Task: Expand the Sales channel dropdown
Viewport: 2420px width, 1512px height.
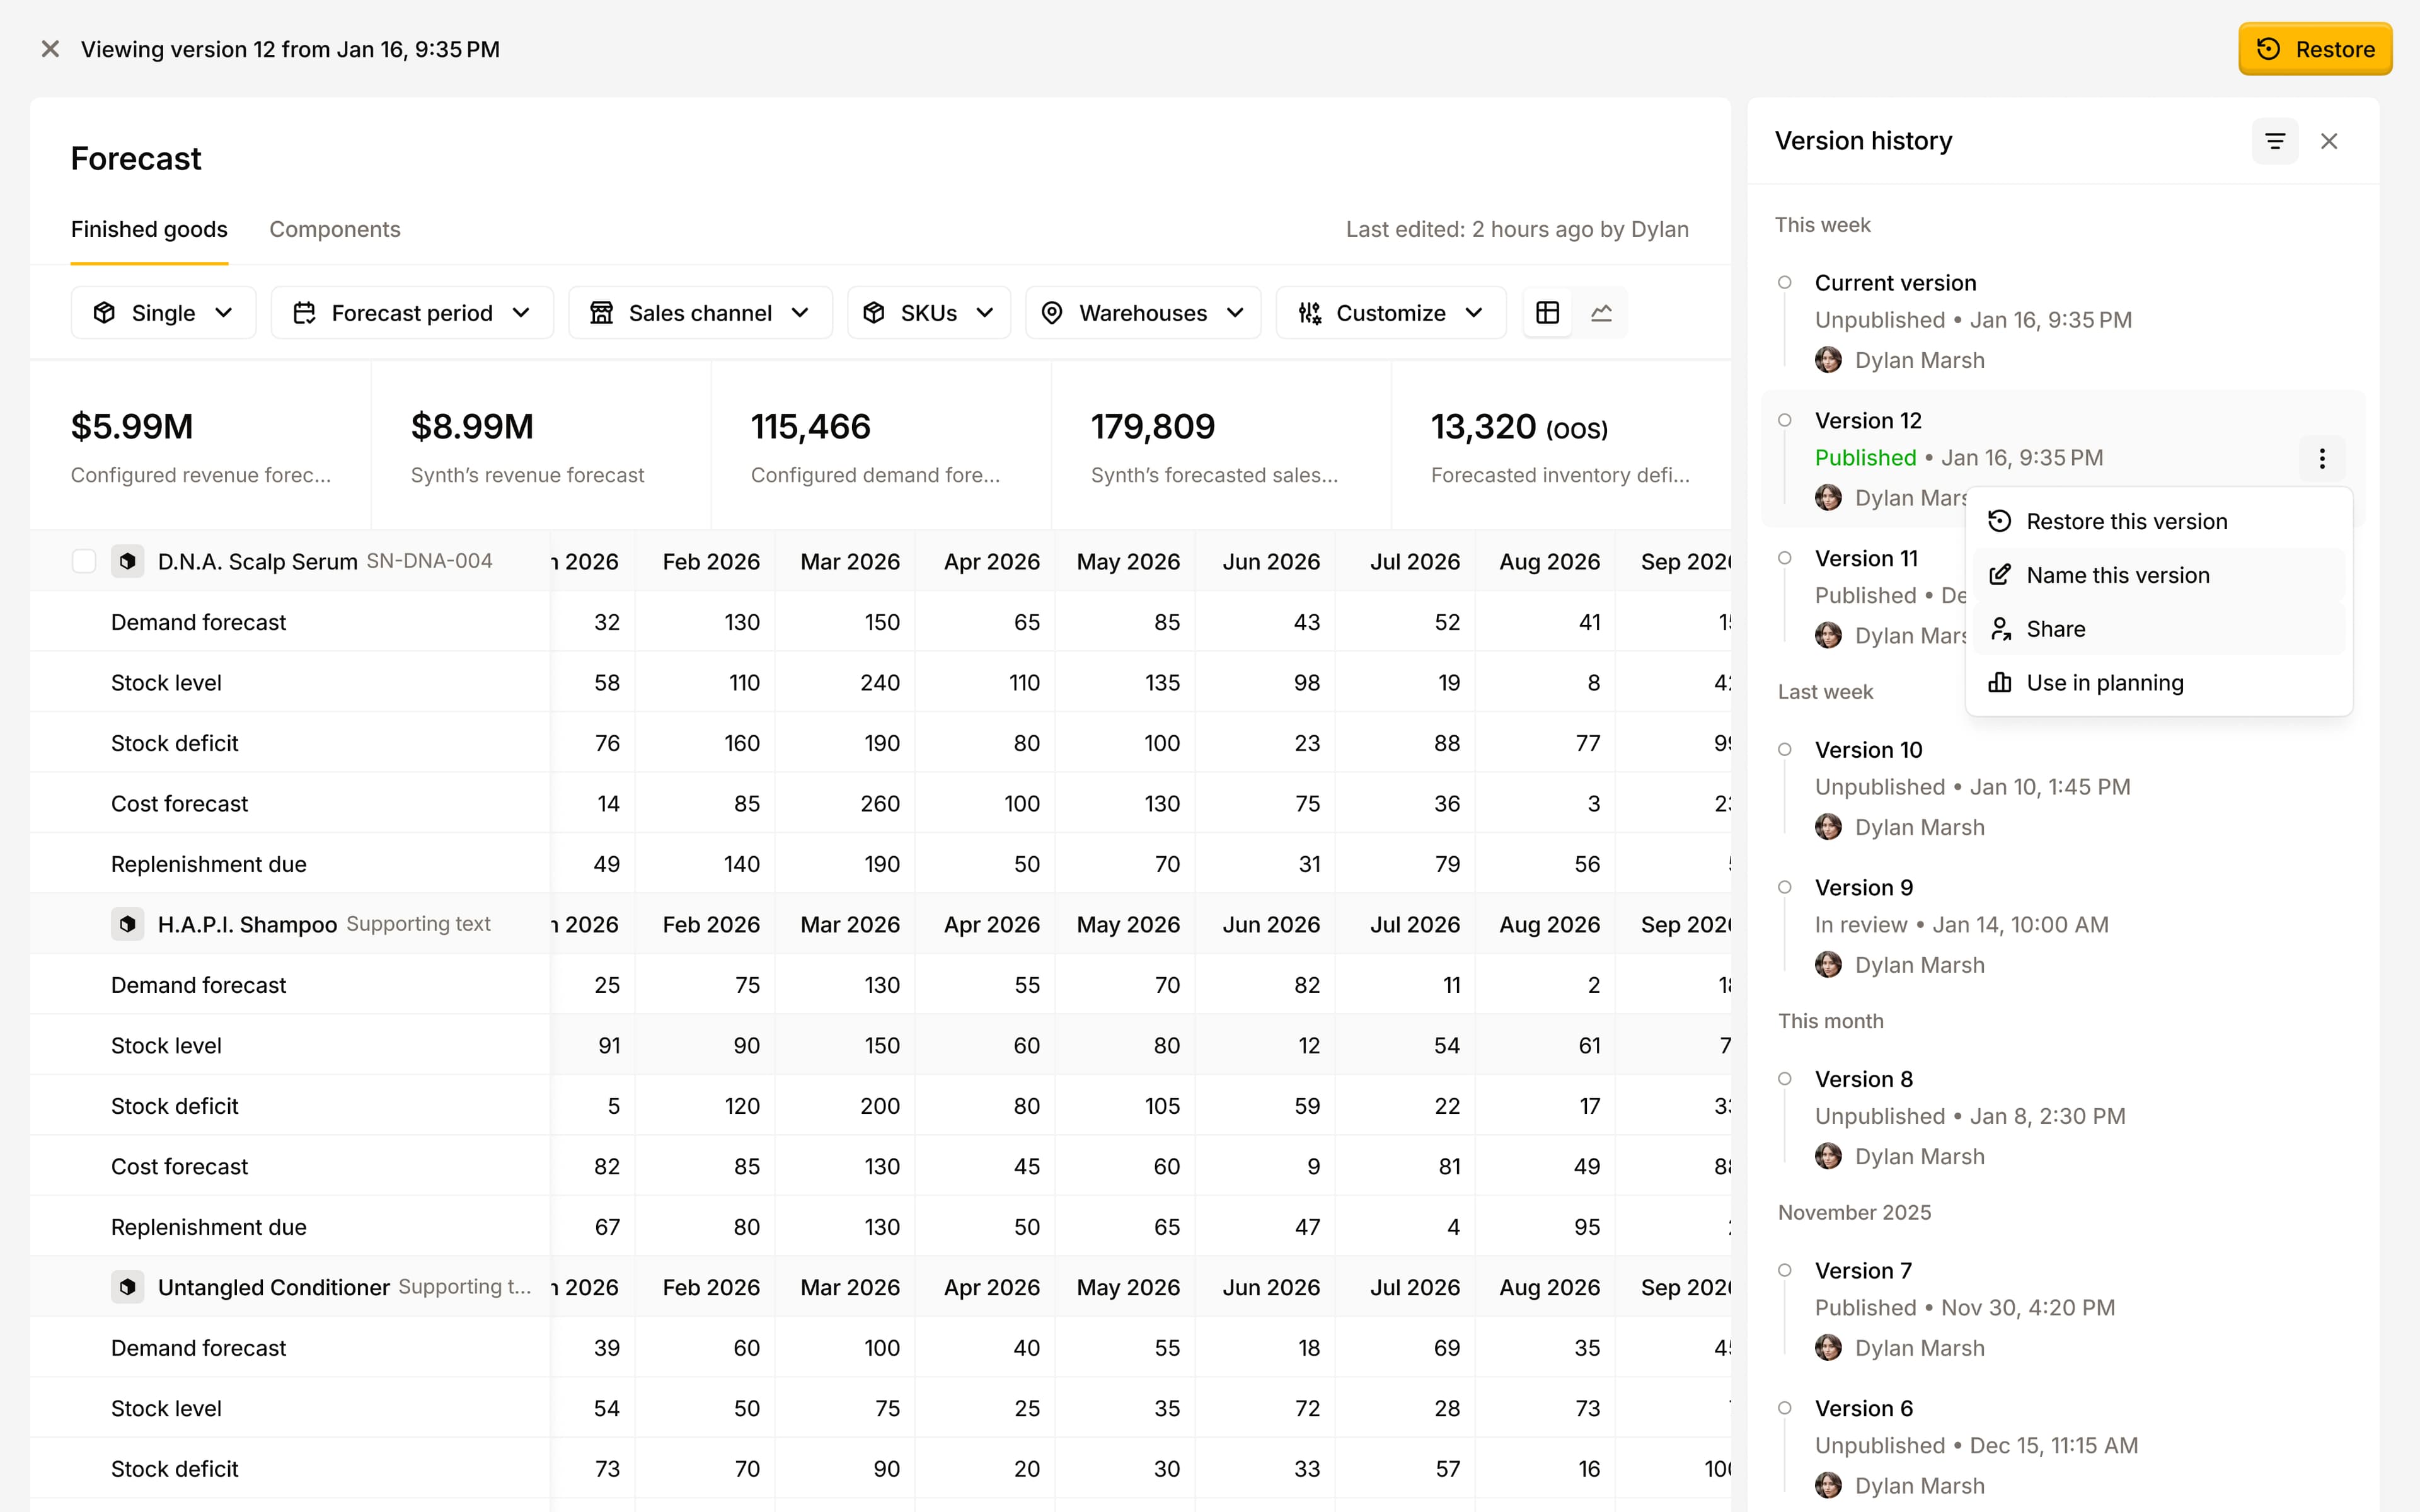Action: [700, 313]
